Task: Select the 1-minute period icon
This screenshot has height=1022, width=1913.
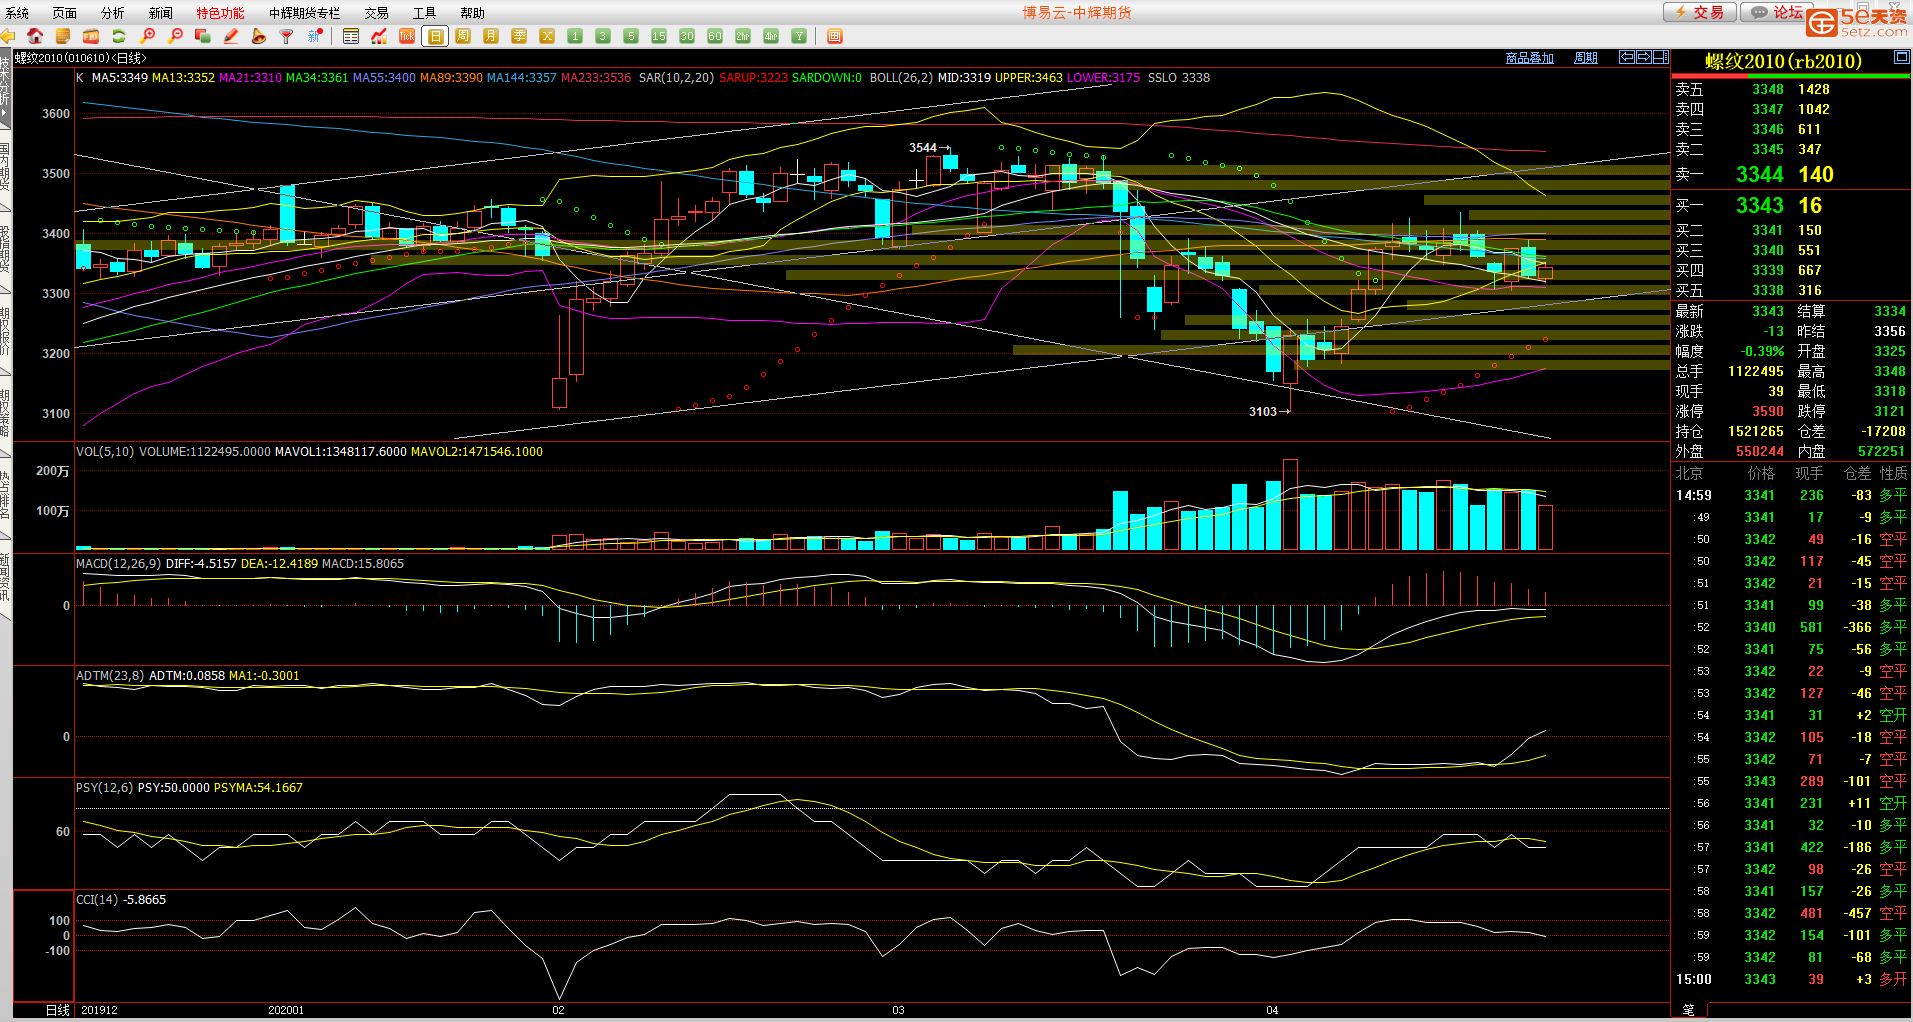Action: 575,36
